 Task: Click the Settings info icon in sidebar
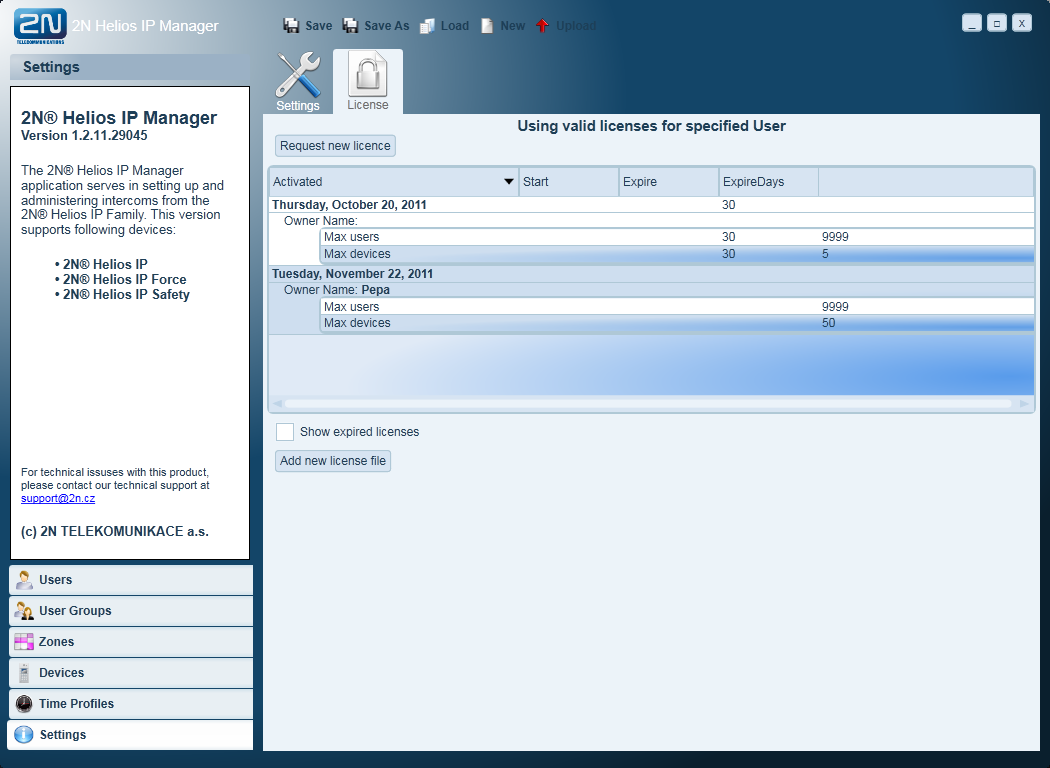[23, 735]
